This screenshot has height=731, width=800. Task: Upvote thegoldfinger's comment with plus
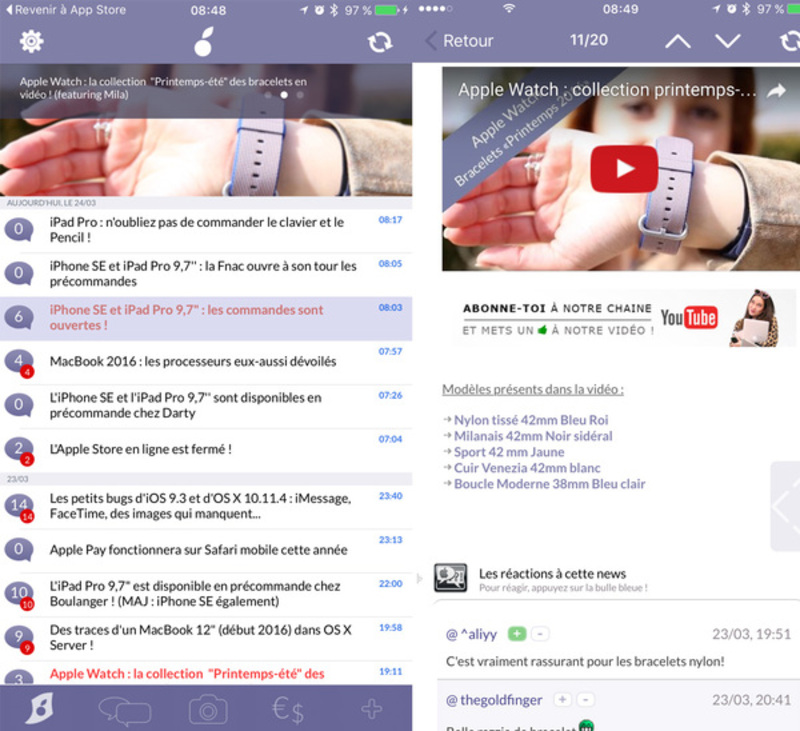pos(563,699)
